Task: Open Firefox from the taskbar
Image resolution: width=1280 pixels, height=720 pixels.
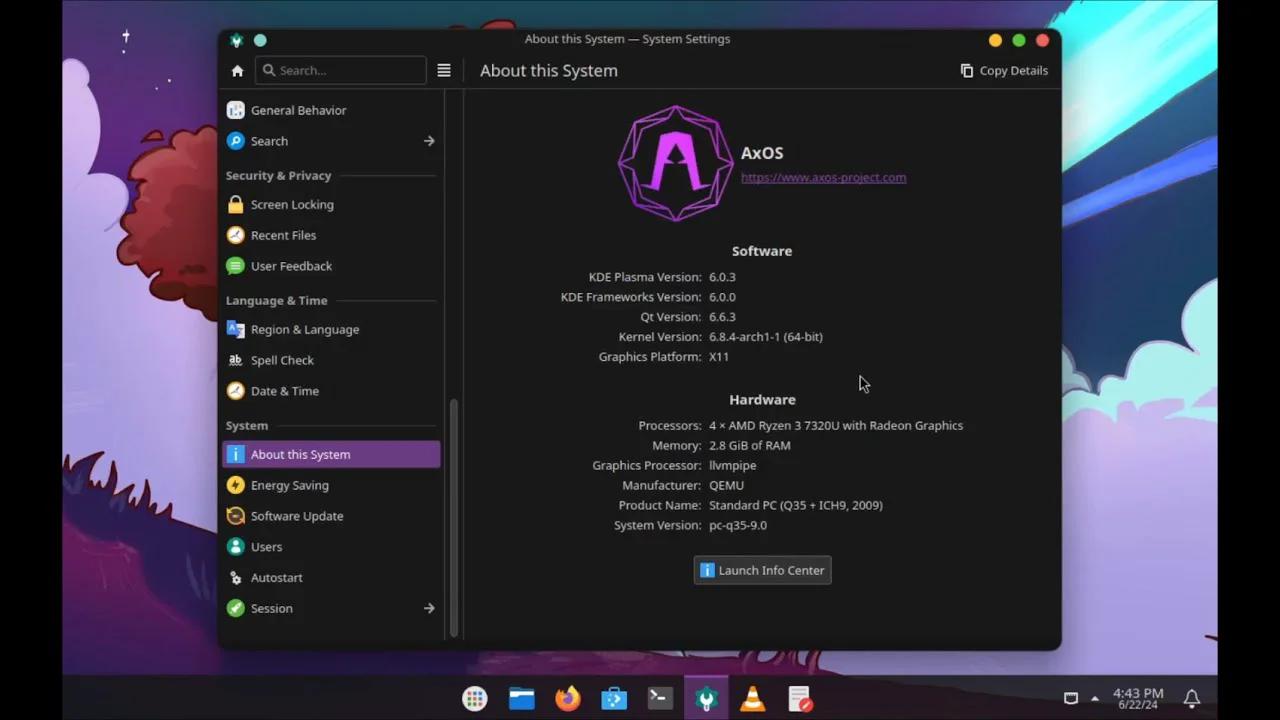Action: pyautogui.click(x=567, y=698)
